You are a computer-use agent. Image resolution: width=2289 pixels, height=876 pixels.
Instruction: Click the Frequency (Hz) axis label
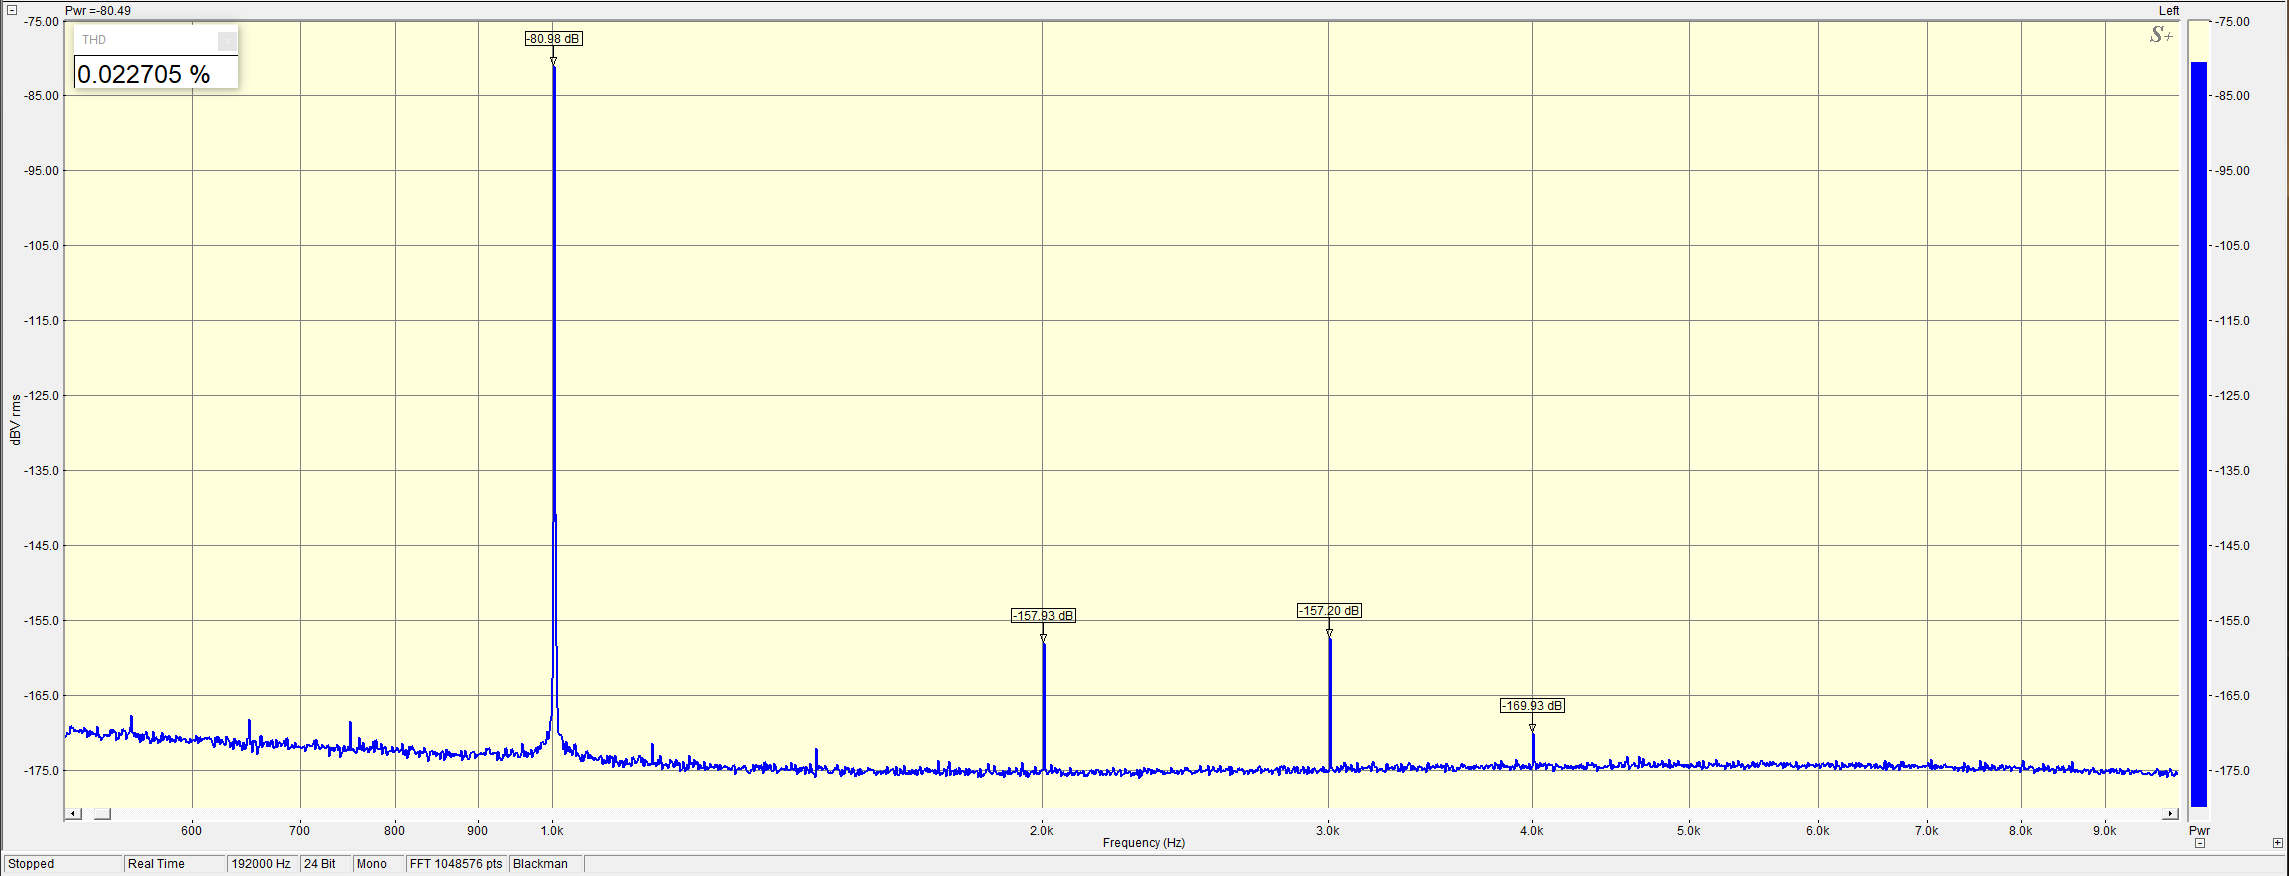[1144, 843]
